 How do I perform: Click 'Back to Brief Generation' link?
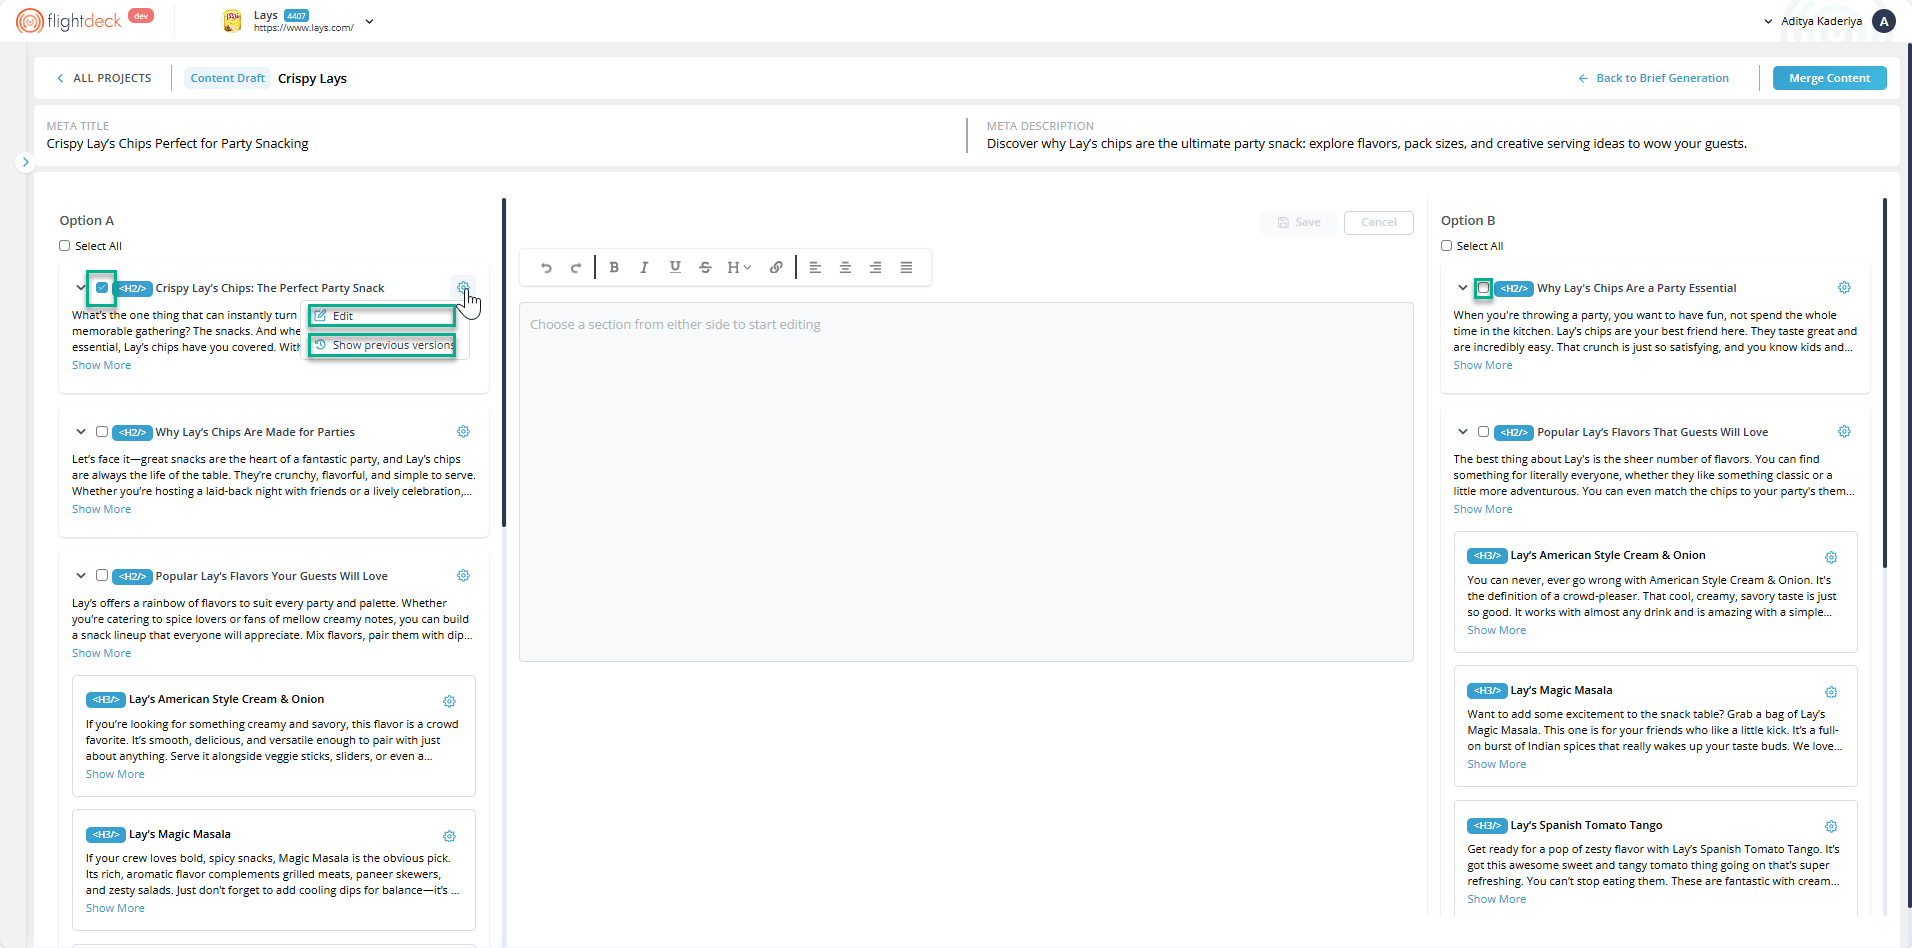tap(1653, 78)
